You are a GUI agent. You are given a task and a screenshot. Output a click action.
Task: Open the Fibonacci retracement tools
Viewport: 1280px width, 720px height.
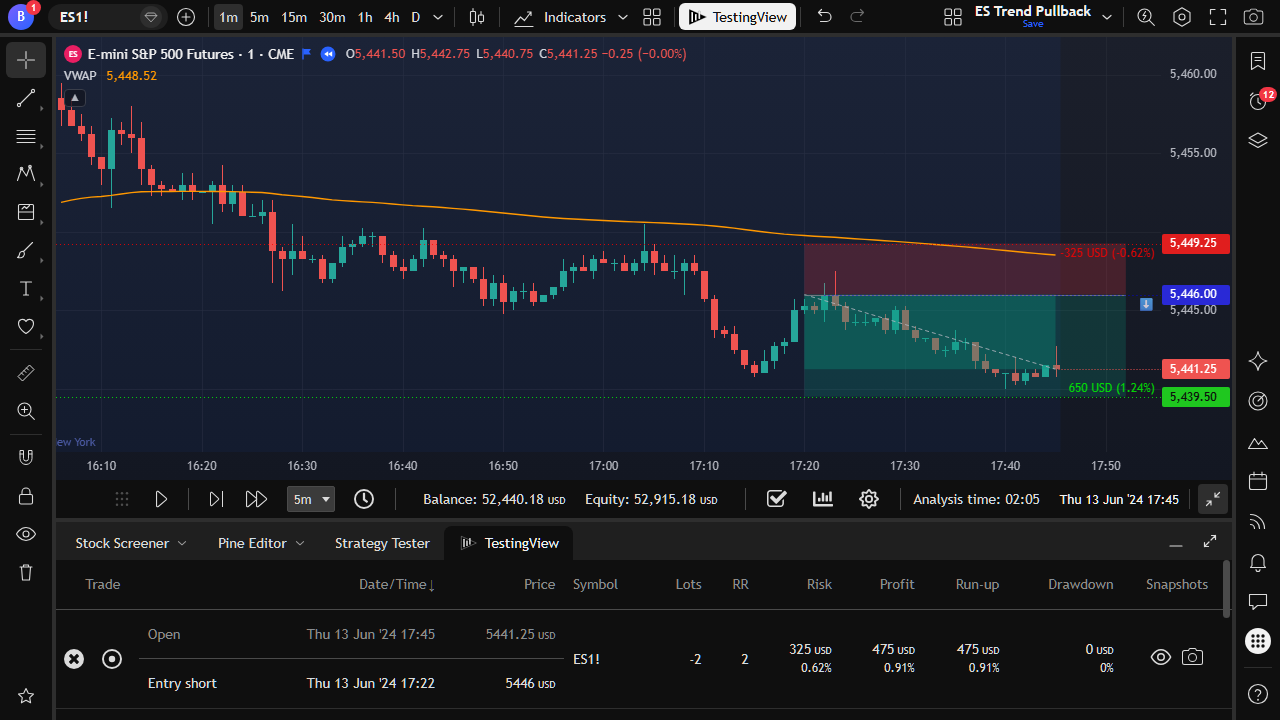tap(26, 136)
